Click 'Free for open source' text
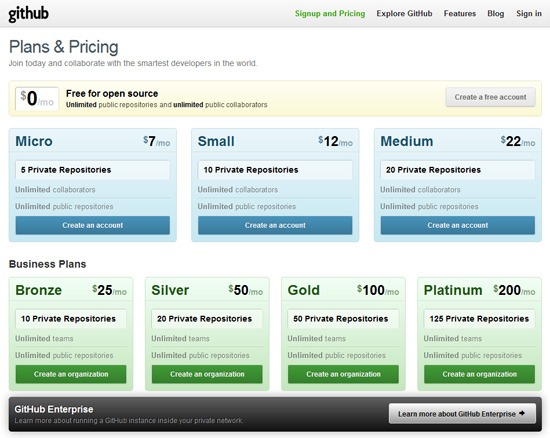This screenshot has width=550, height=438. 112,94
